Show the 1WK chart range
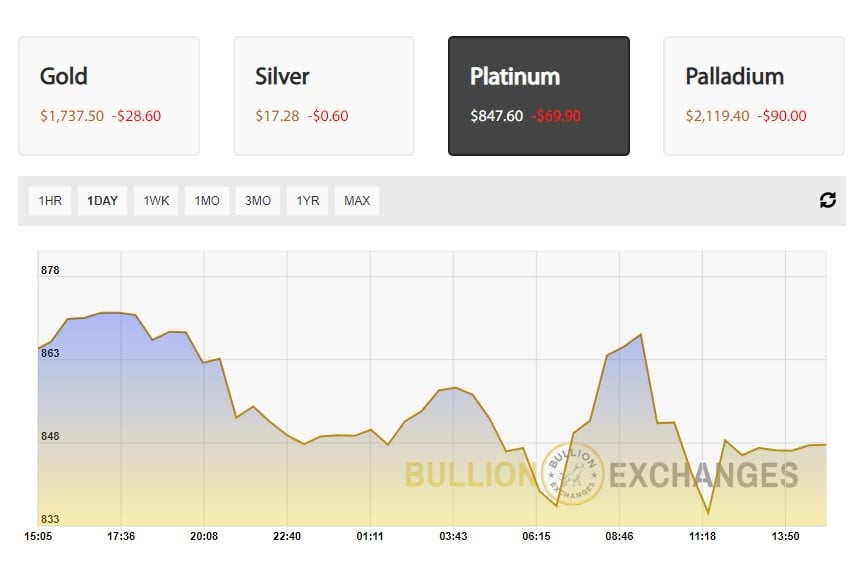The width and height of the screenshot is (863, 563). click(x=156, y=201)
